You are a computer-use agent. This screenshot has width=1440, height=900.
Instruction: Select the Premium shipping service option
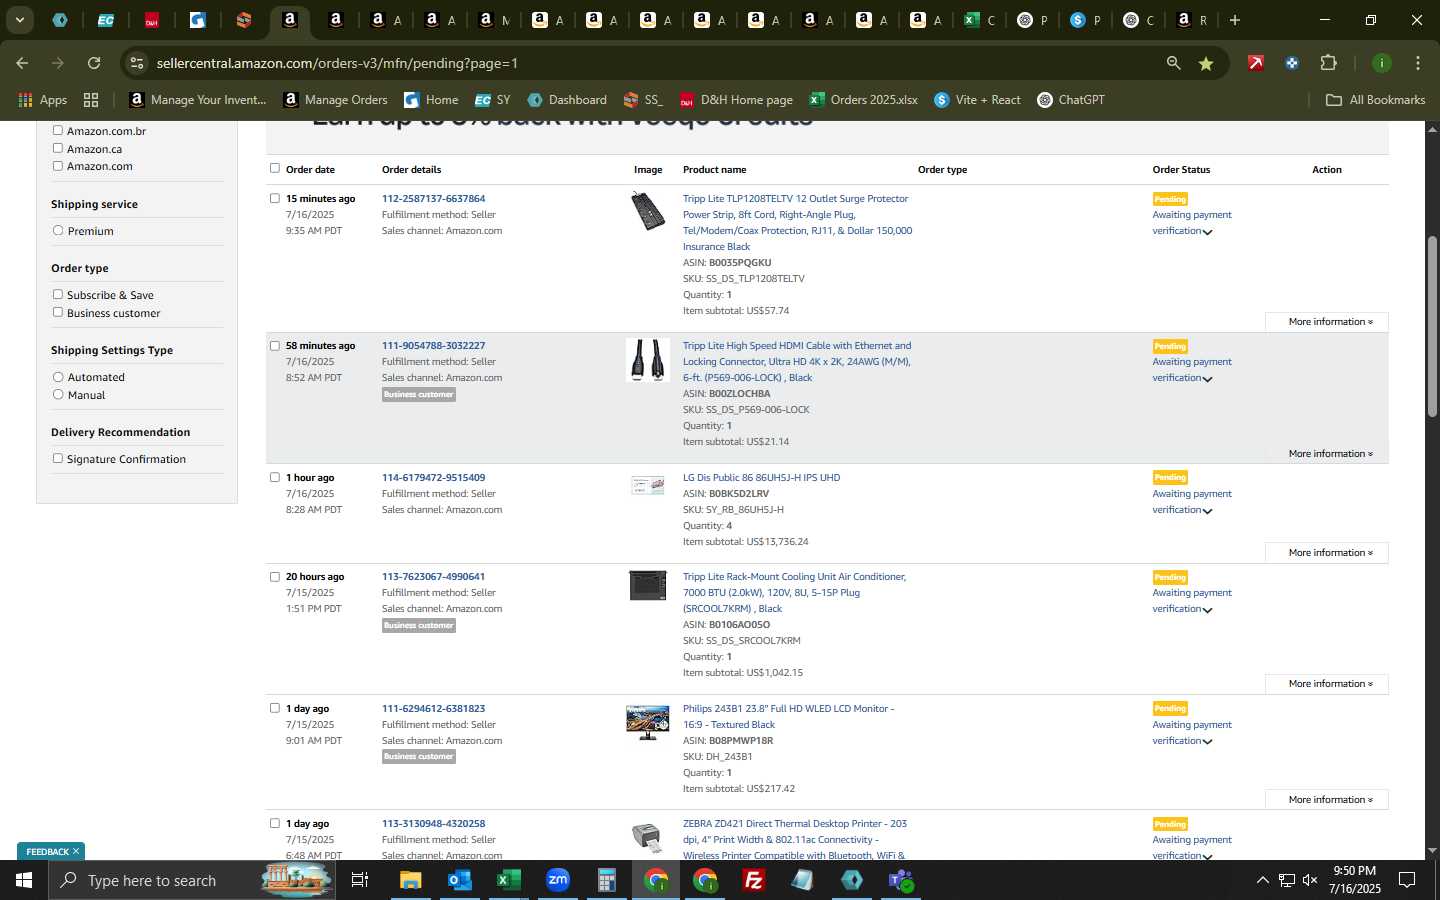pyautogui.click(x=58, y=230)
